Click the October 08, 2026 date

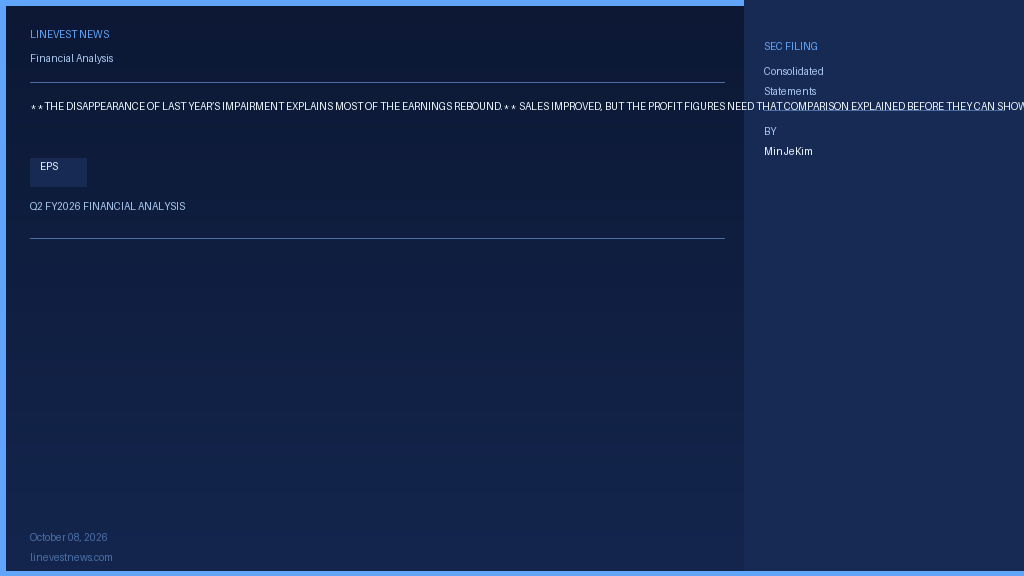click(x=69, y=537)
